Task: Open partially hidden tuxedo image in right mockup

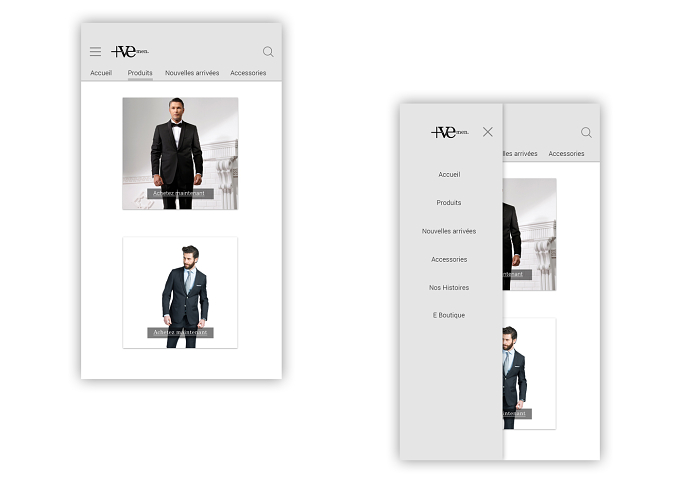Action: (x=530, y=234)
